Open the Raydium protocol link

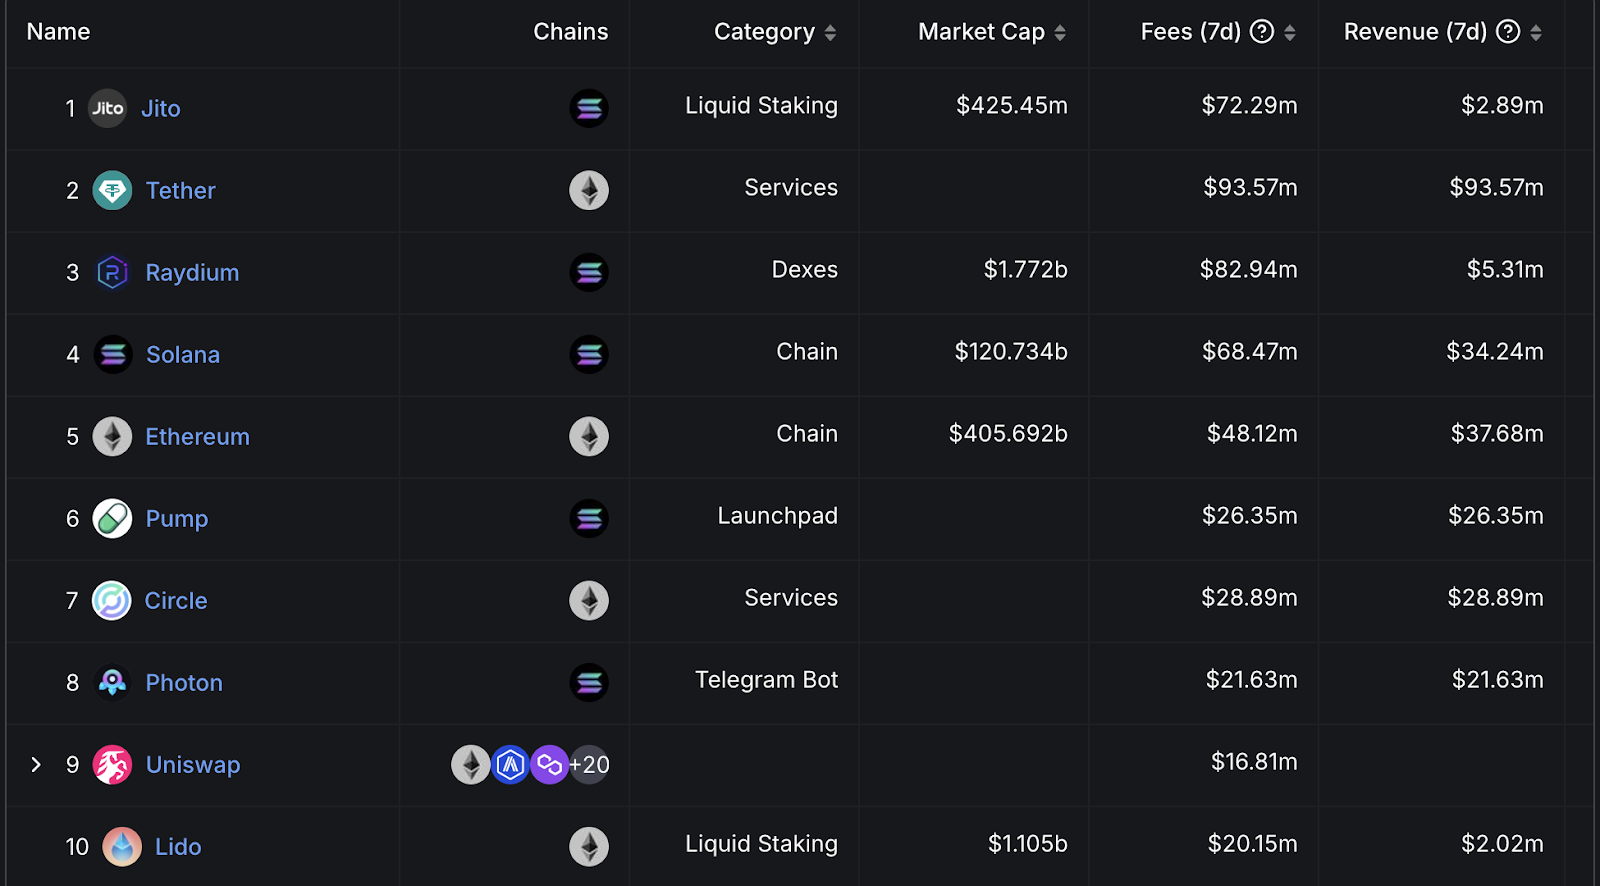[192, 272]
